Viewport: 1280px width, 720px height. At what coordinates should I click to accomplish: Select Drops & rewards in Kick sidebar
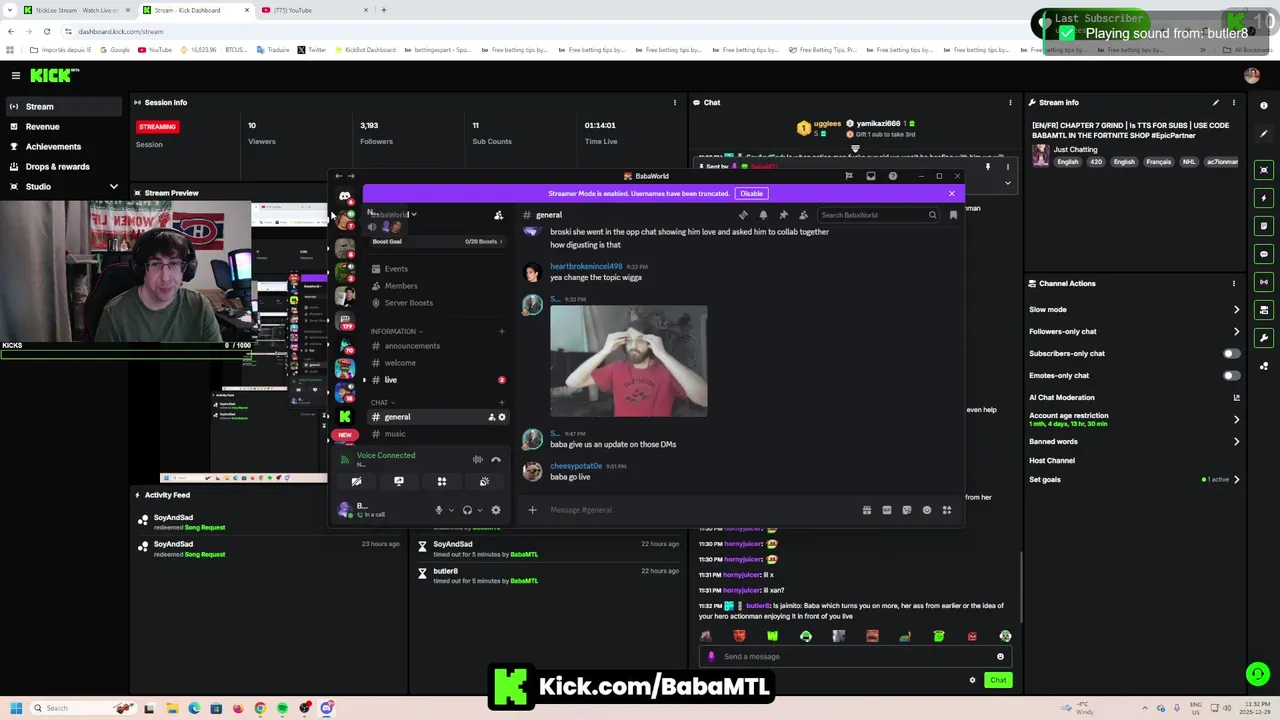point(62,166)
